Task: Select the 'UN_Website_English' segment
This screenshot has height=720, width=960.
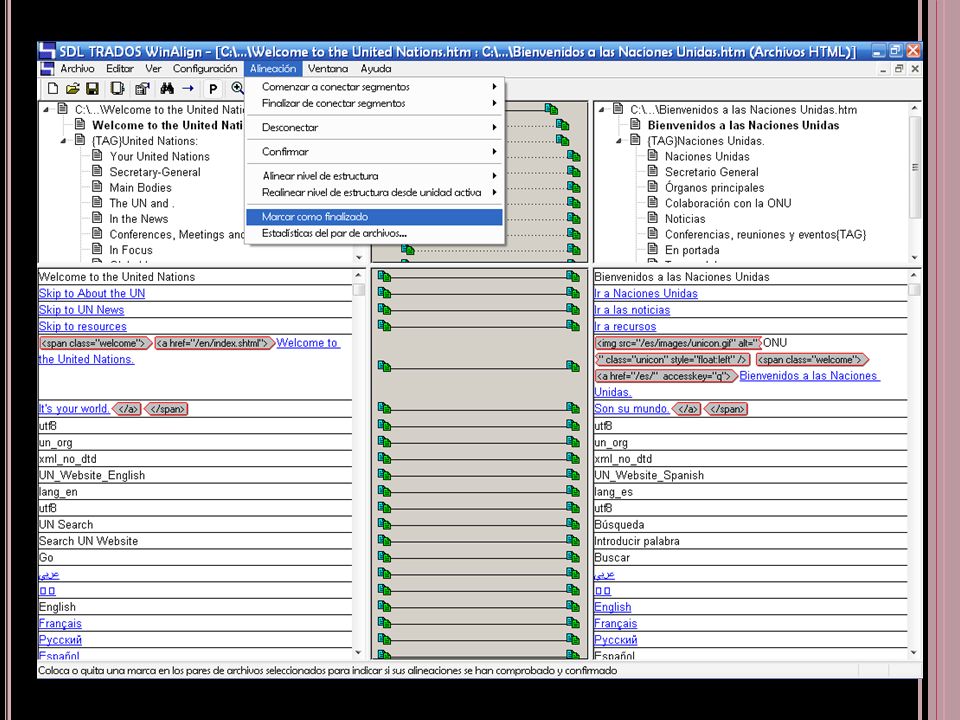Action: [195, 475]
